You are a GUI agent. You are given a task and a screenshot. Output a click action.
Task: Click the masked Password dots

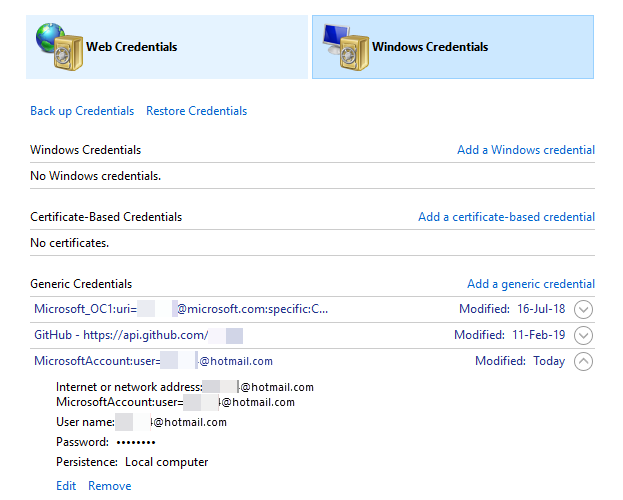coord(136,442)
